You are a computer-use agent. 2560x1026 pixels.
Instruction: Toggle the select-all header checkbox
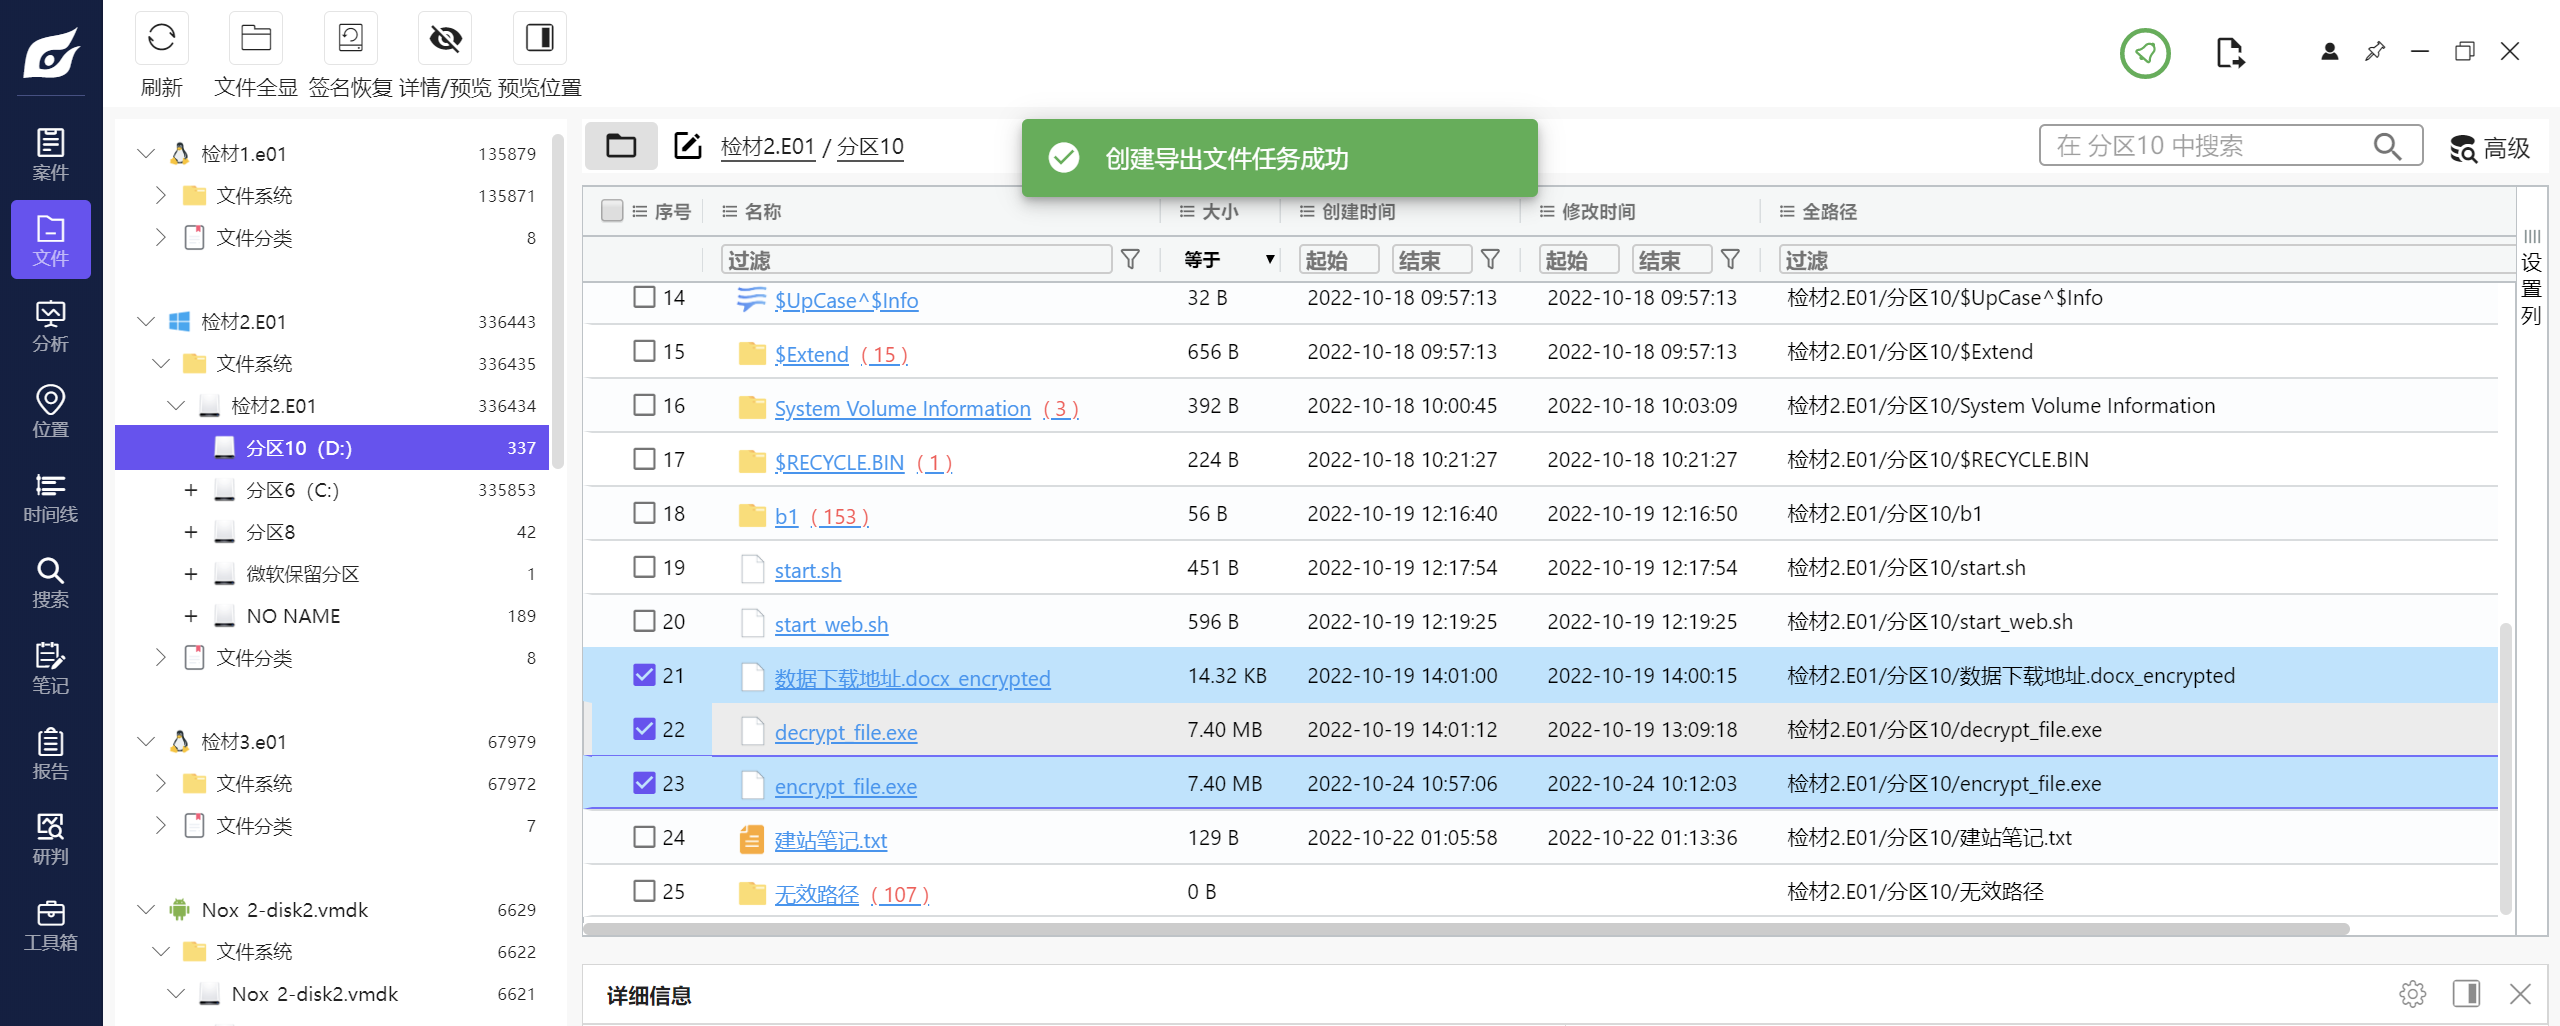pos(612,211)
